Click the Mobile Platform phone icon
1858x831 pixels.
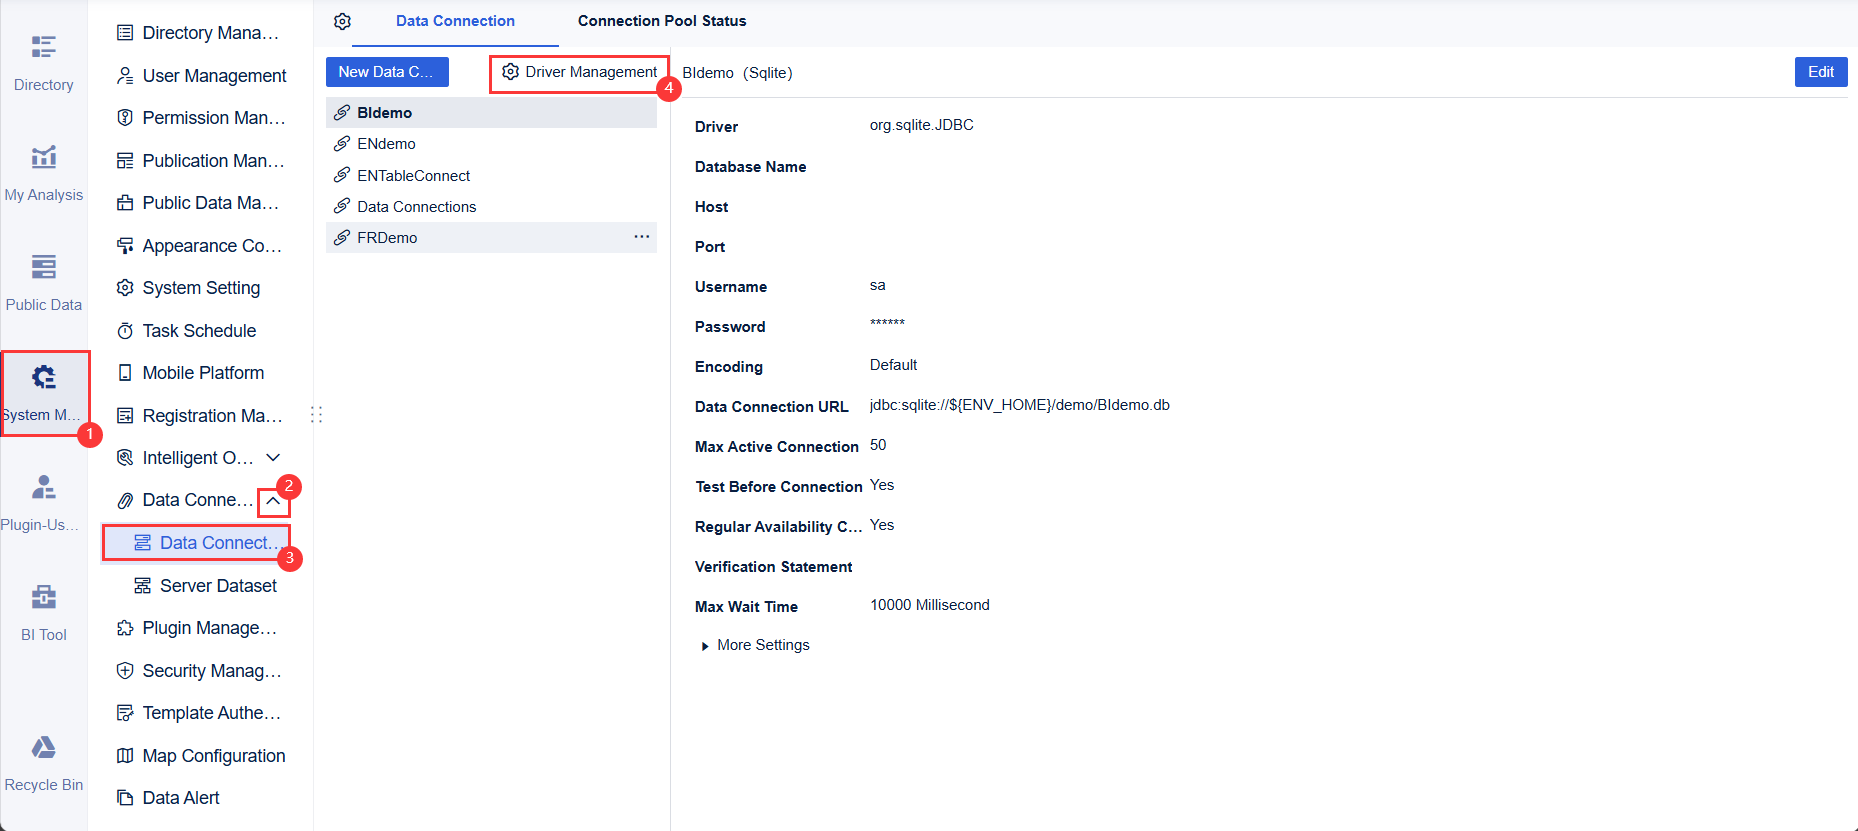click(x=125, y=373)
